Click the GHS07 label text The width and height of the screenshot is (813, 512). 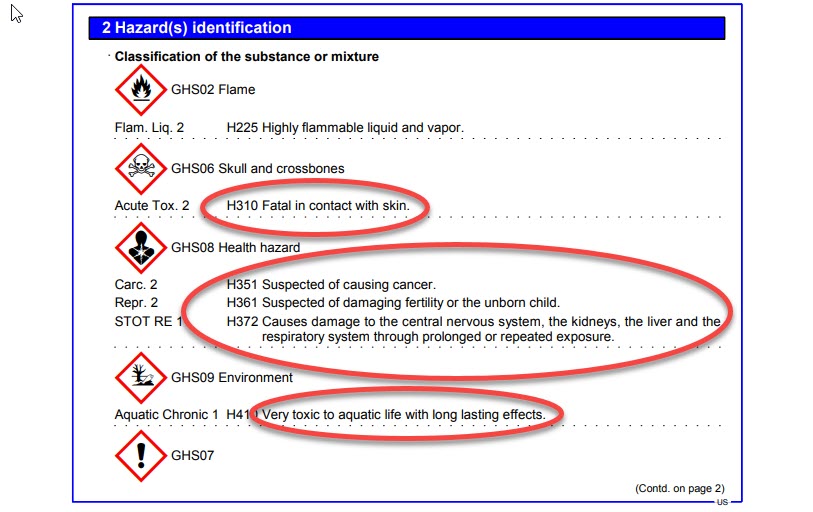coord(189,455)
